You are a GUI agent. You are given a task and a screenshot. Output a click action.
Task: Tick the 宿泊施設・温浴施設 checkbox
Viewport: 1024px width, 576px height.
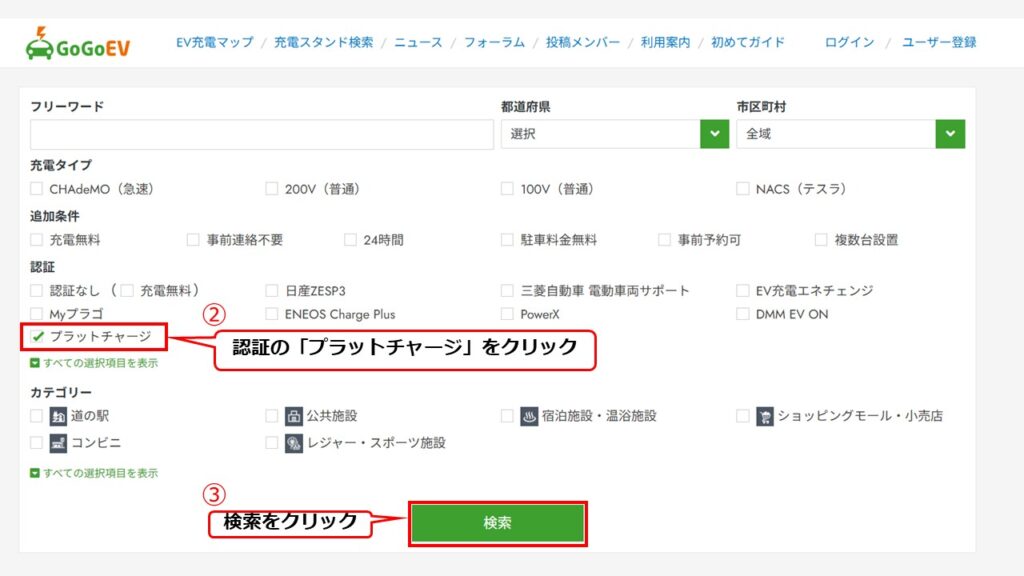(x=507, y=416)
